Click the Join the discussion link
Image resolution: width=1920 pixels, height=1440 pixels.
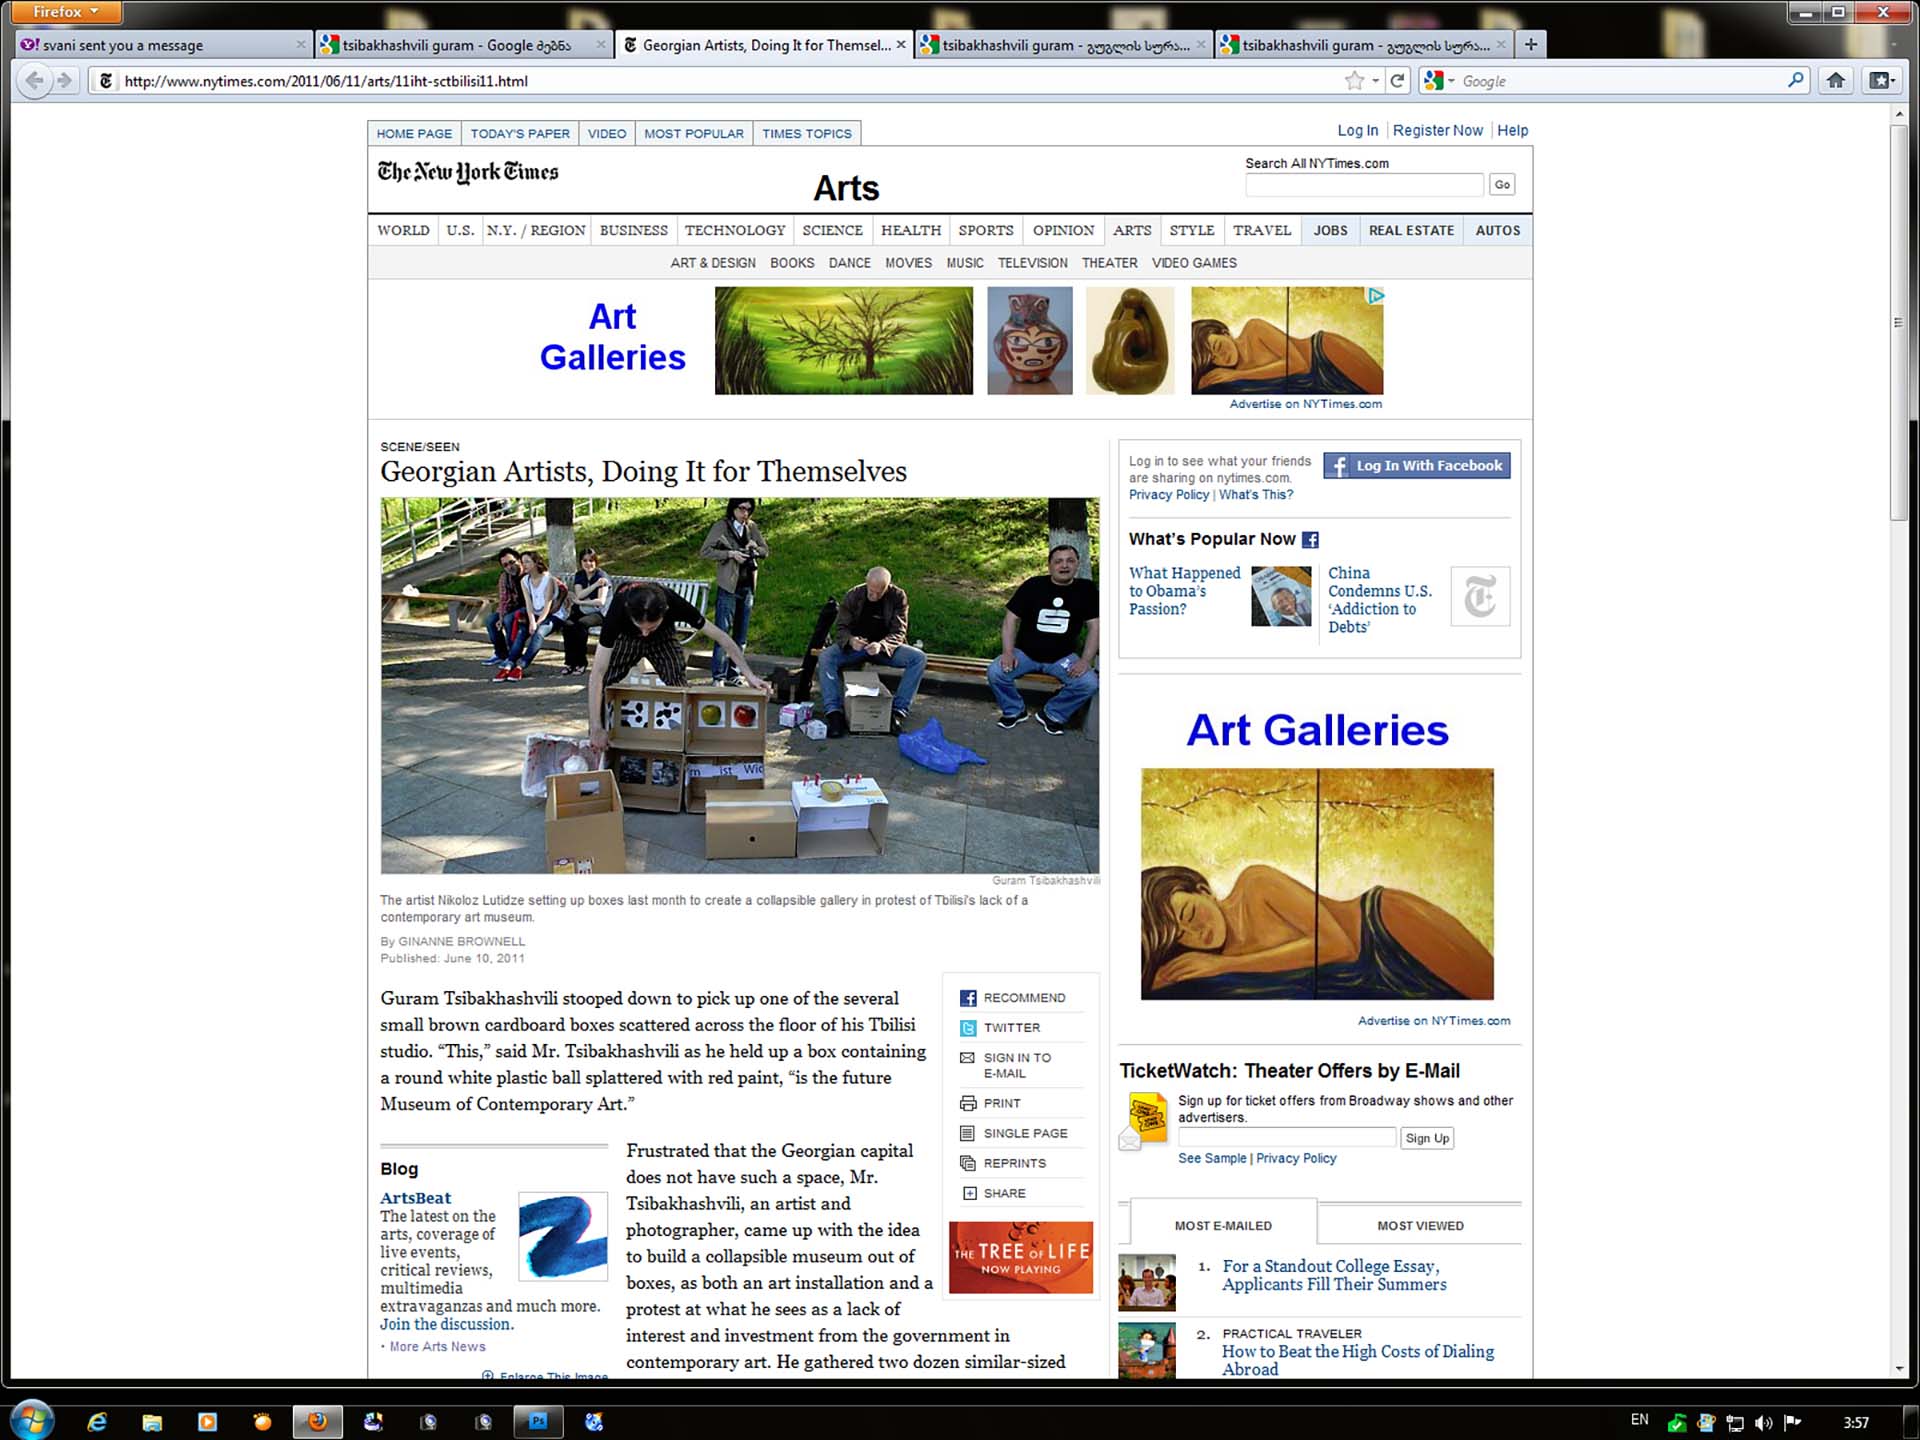[x=446, y=1324]
